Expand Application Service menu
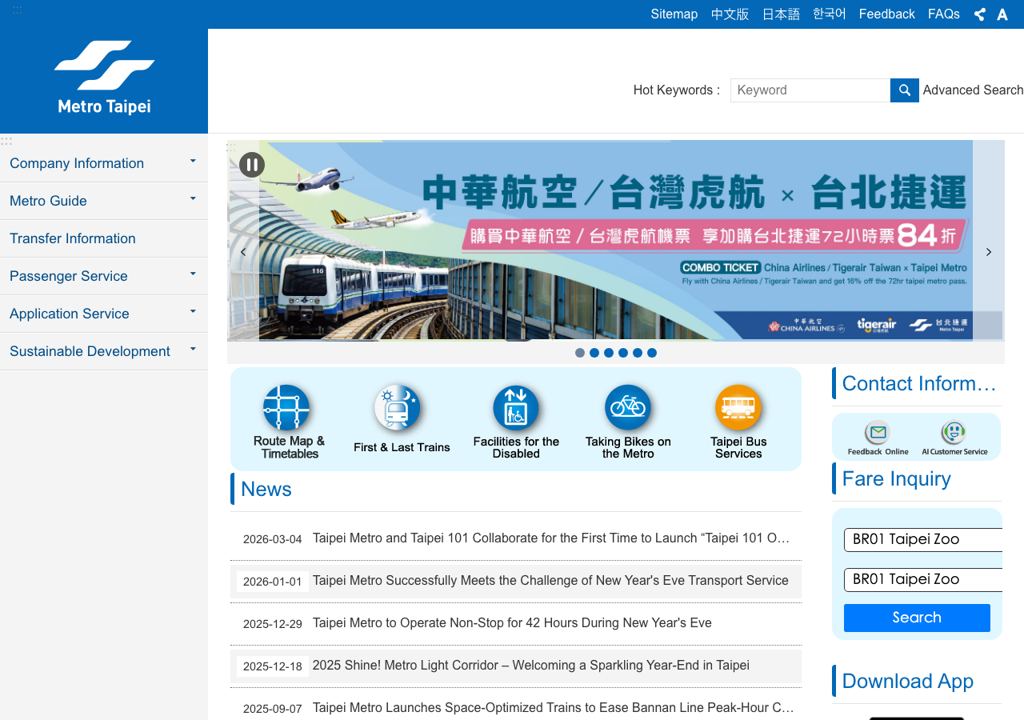 coord(104,314)
